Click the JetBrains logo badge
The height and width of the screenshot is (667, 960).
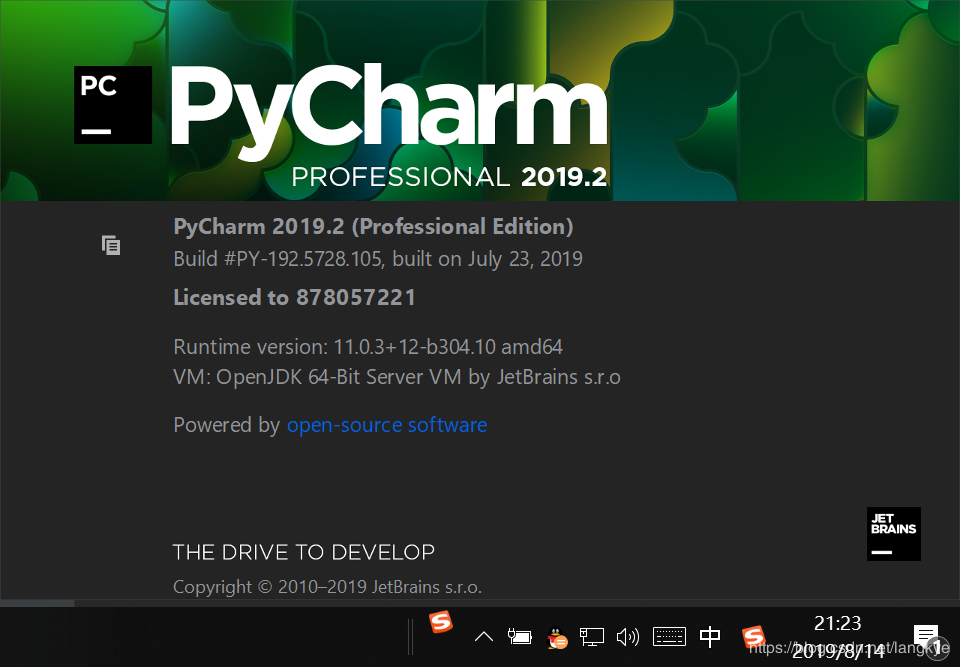click(893, 533)
